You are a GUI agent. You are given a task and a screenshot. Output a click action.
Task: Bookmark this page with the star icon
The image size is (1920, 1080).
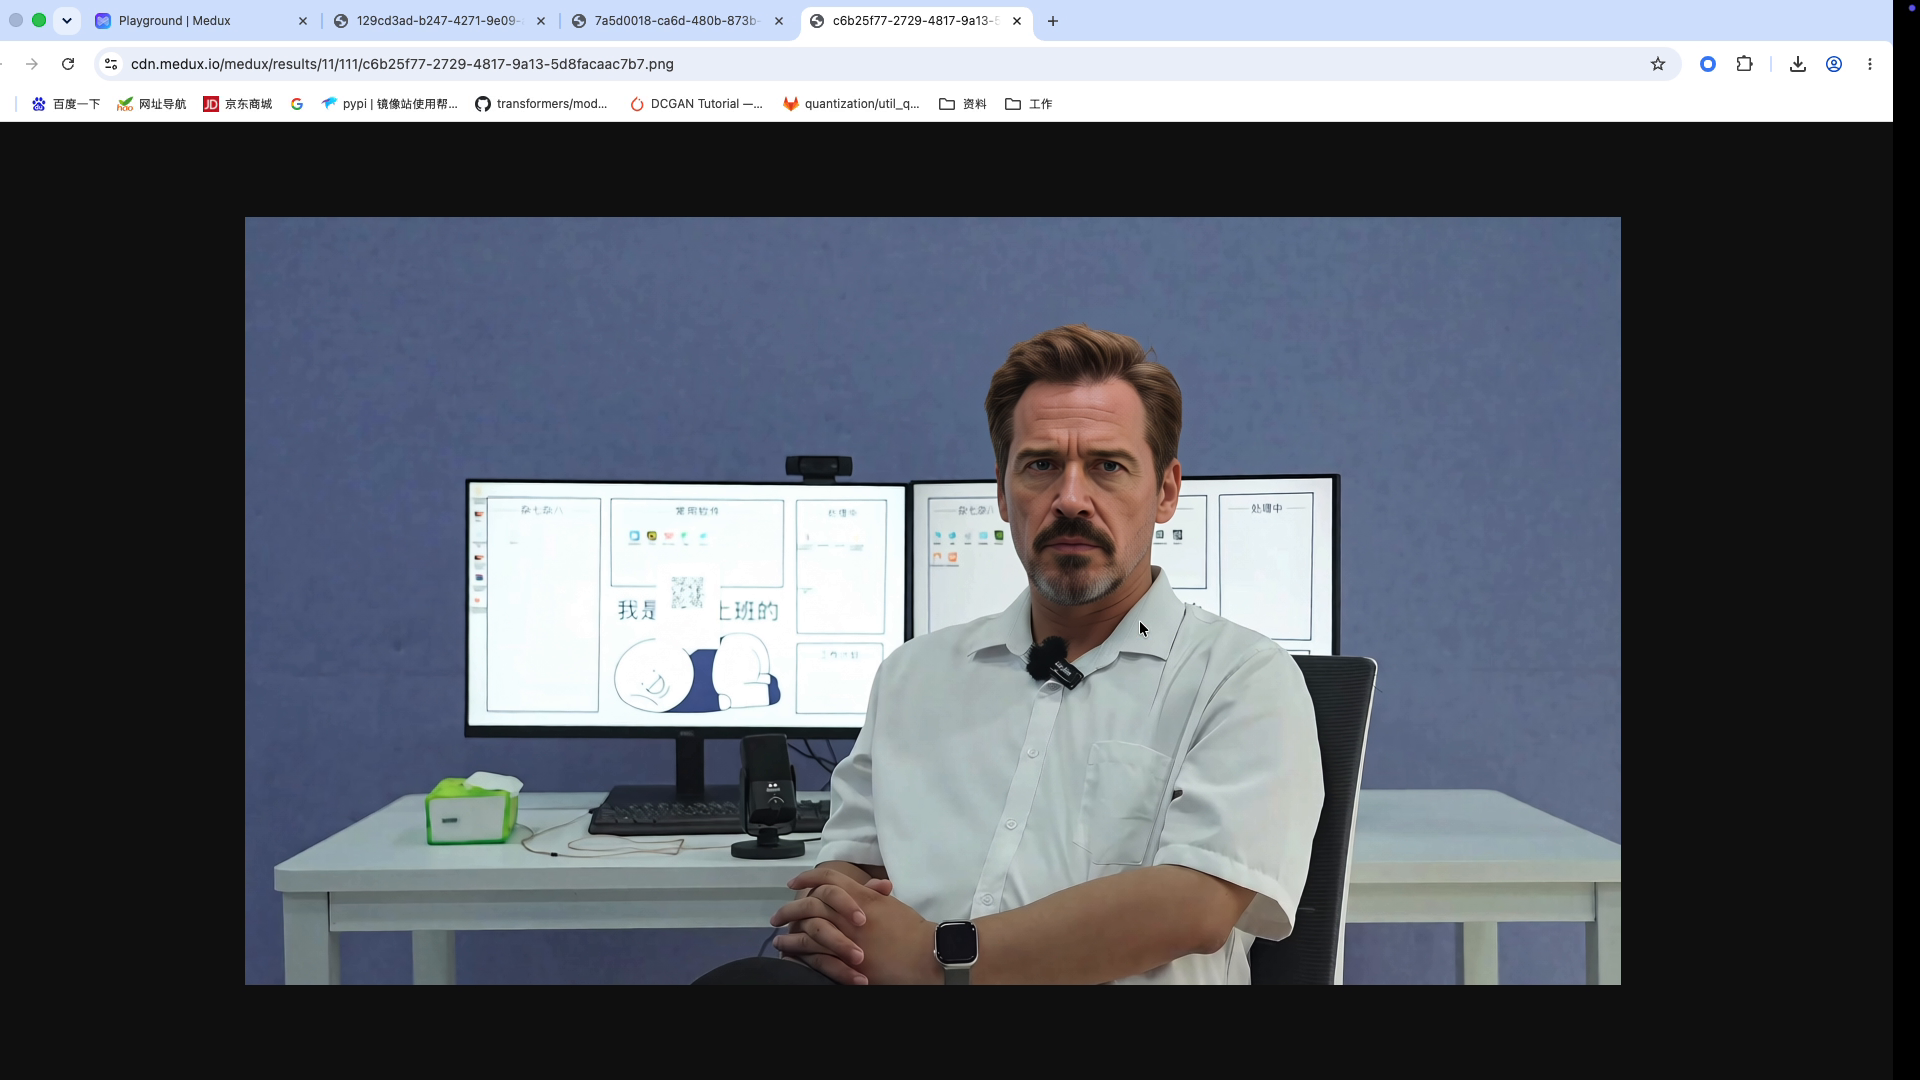pos(1658,64)
